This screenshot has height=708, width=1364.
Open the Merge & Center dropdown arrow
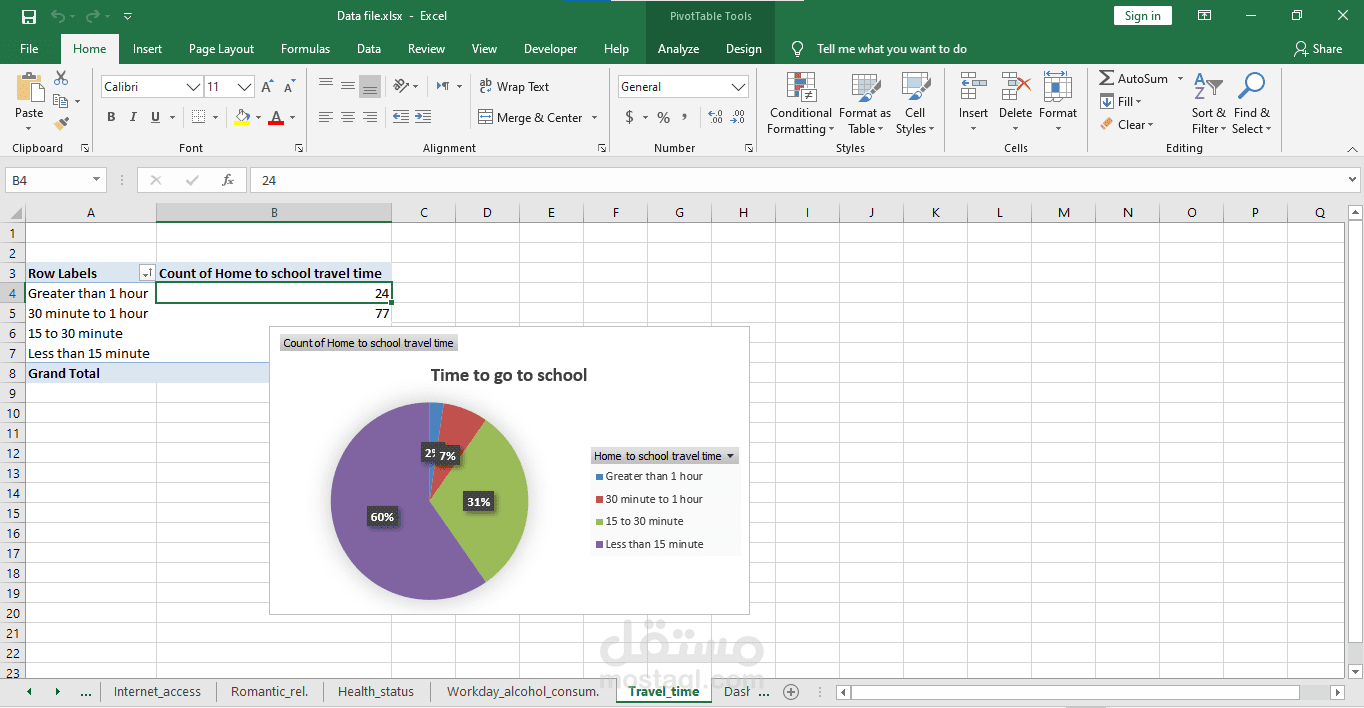click(x=595, y=117)
